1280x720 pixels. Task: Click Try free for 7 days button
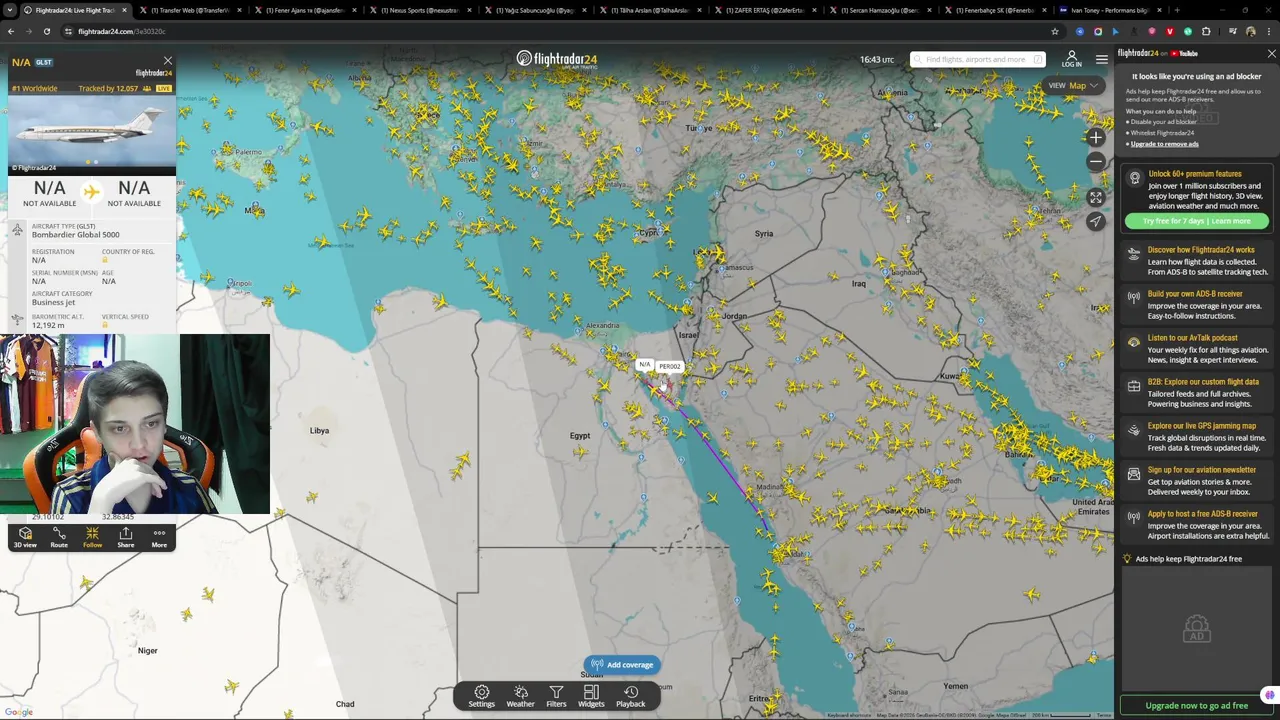coord(1196,221)
